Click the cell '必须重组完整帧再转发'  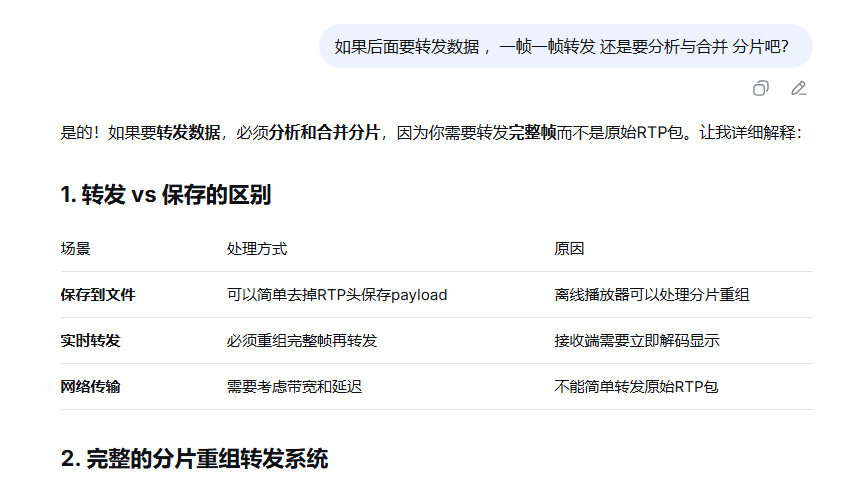coord(302,341)
